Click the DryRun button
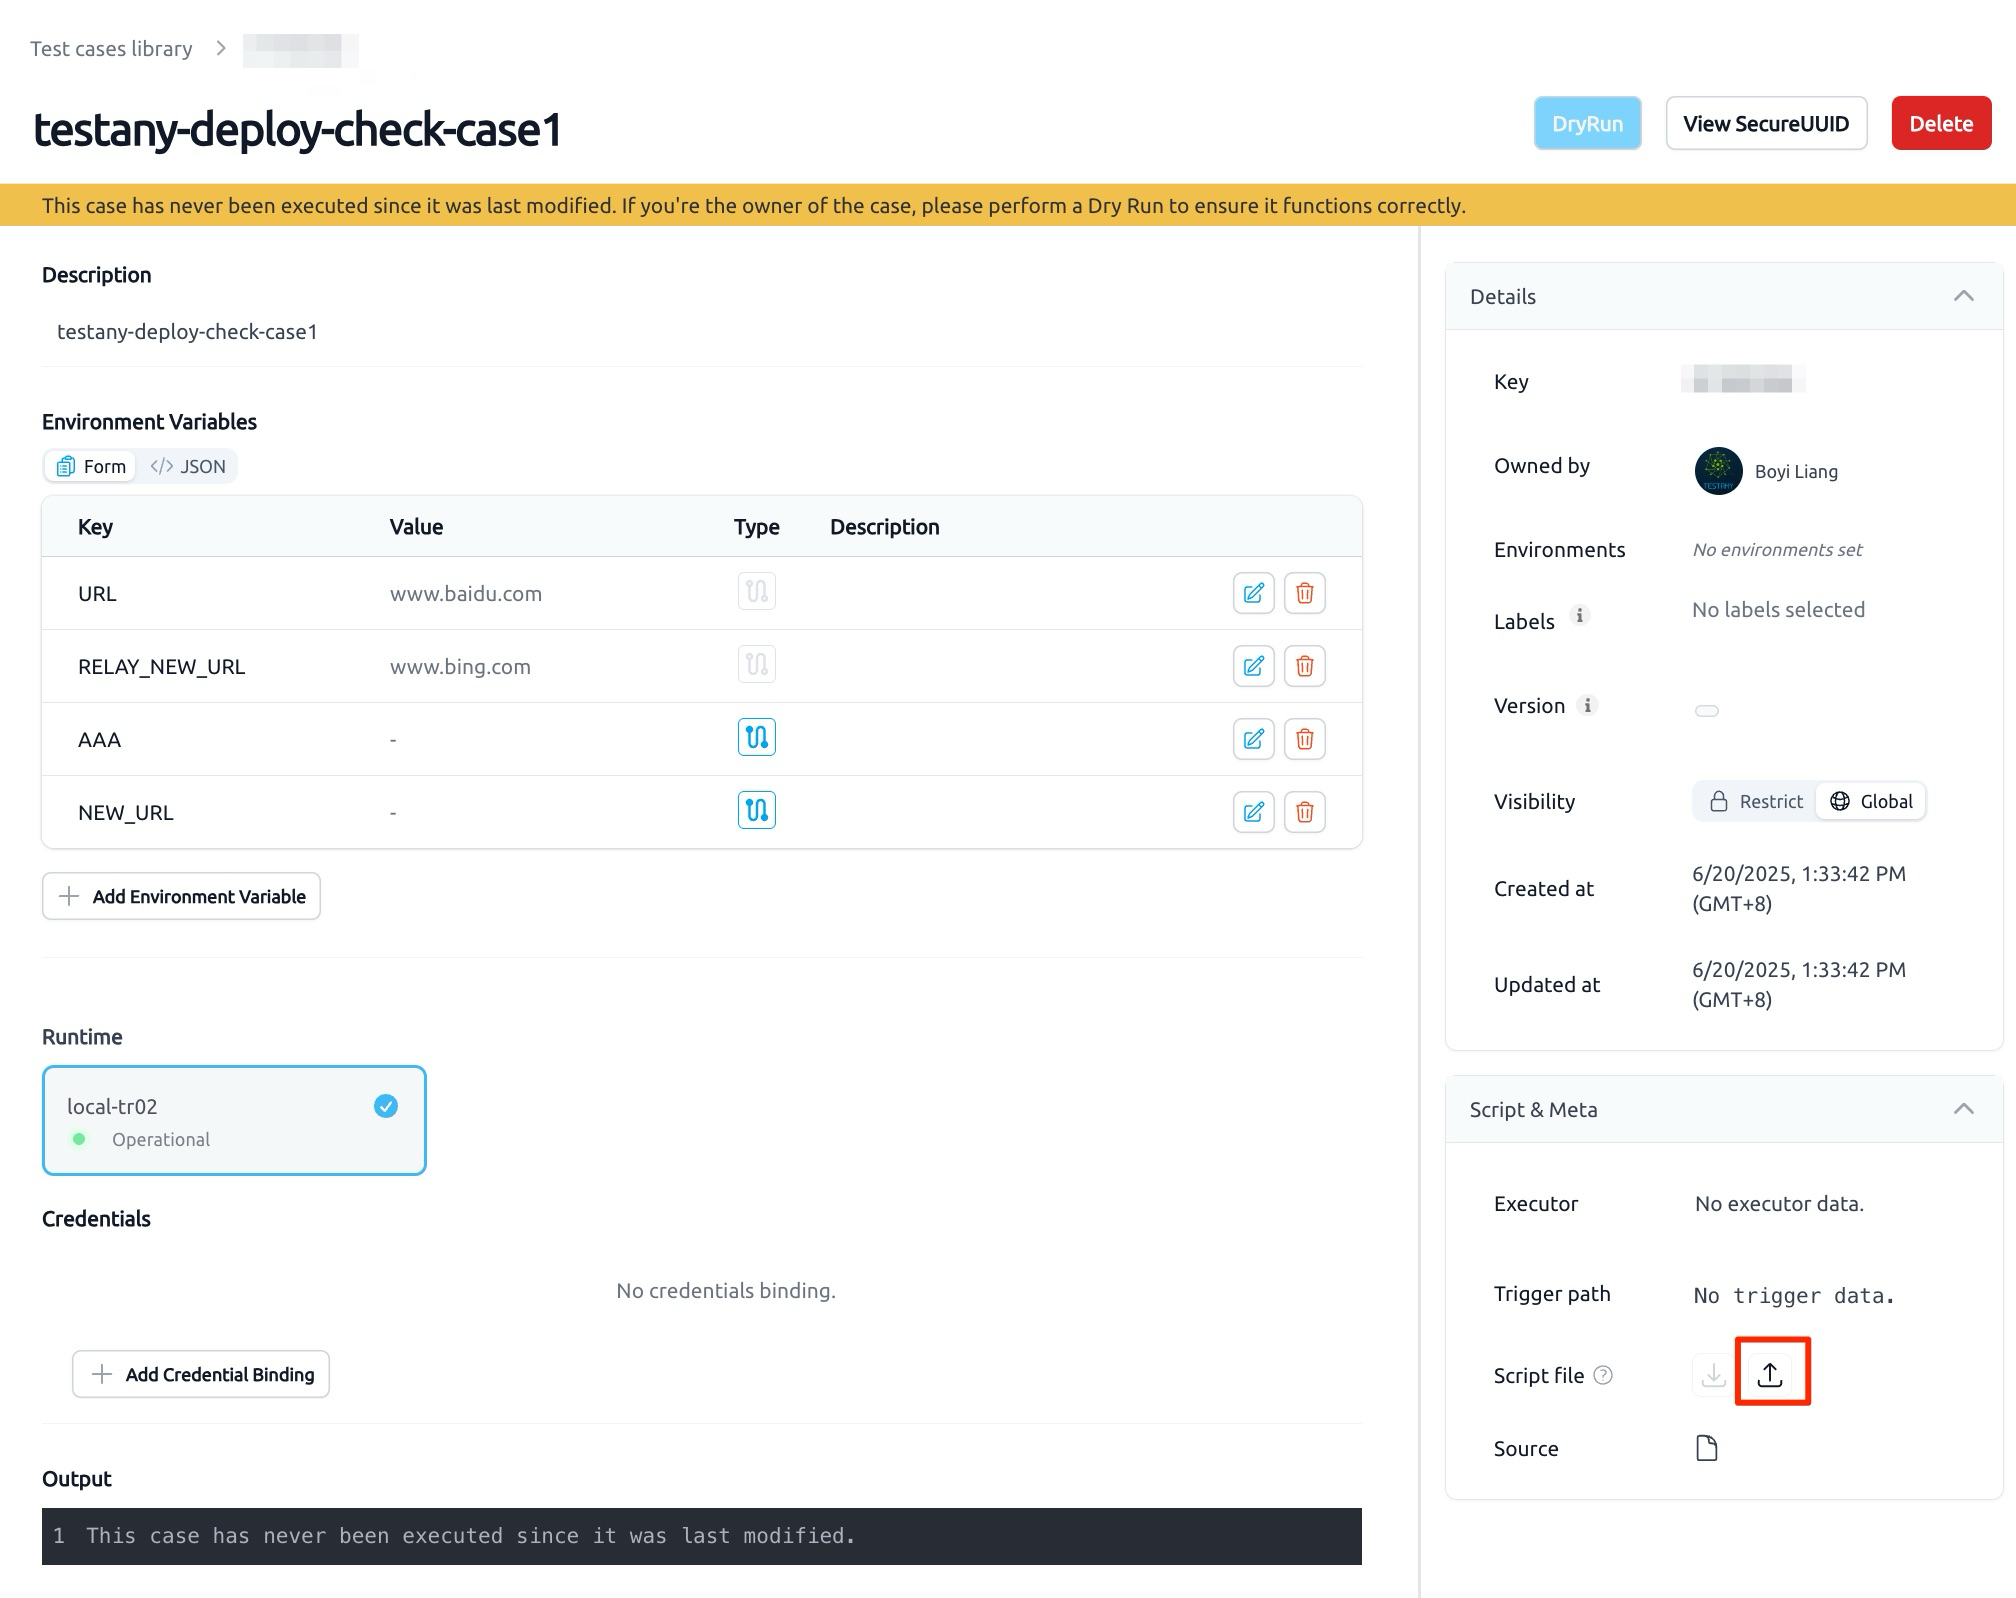 (1587, 123)
